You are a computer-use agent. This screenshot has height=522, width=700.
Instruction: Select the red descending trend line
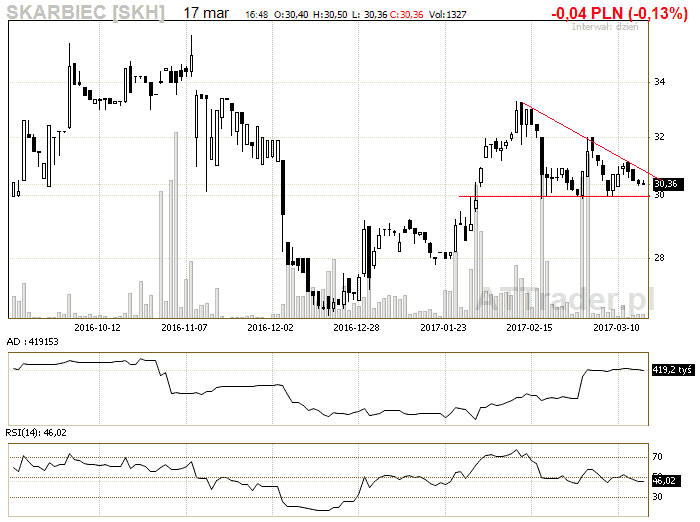coord(580,135)
